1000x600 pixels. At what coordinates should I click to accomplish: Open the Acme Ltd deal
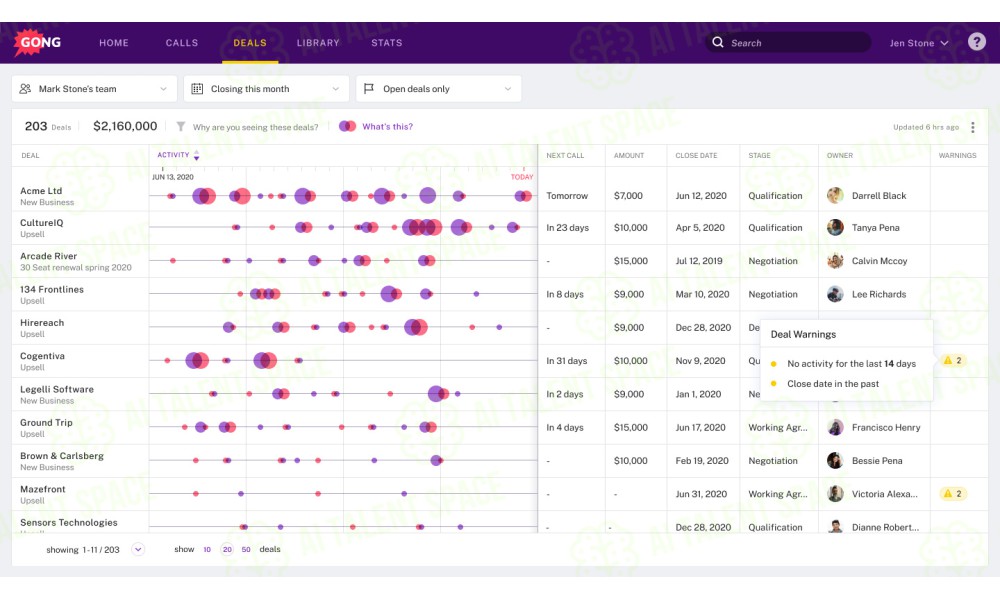pos(41,191)
